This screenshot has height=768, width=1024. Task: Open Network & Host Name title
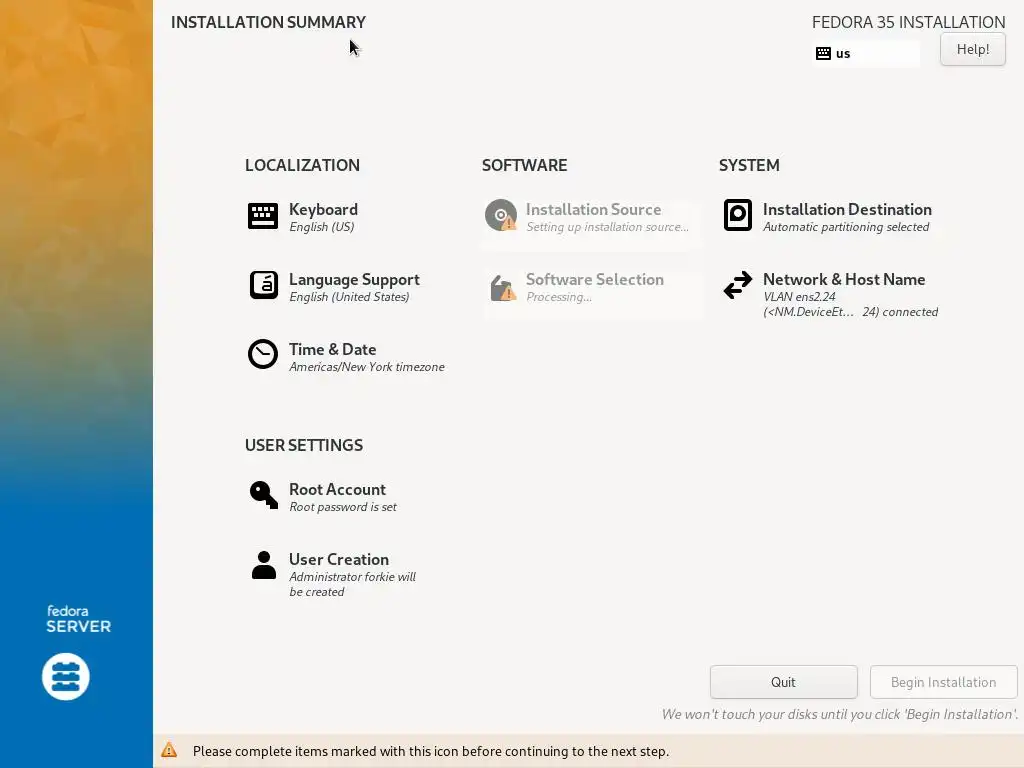pyautogui.click(x=844, y=280)
